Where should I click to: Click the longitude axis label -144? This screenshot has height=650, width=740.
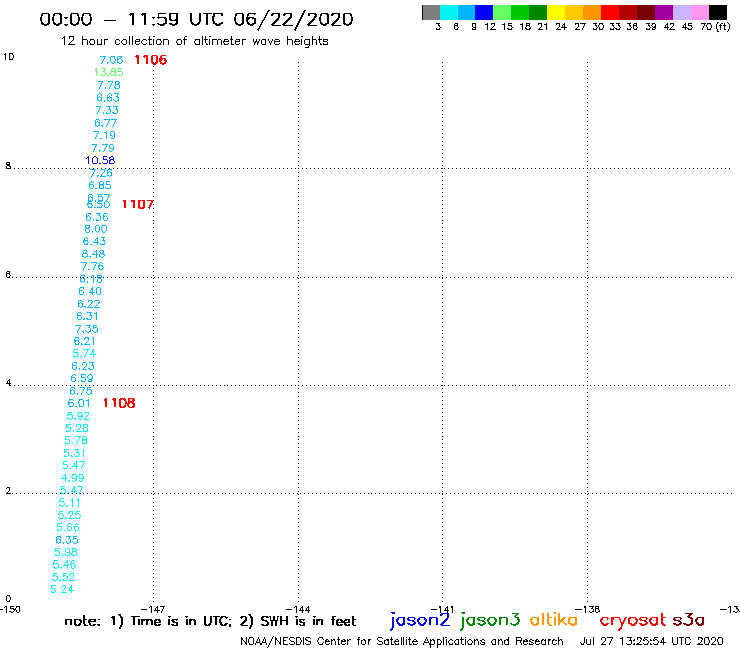tap(298, 609)
